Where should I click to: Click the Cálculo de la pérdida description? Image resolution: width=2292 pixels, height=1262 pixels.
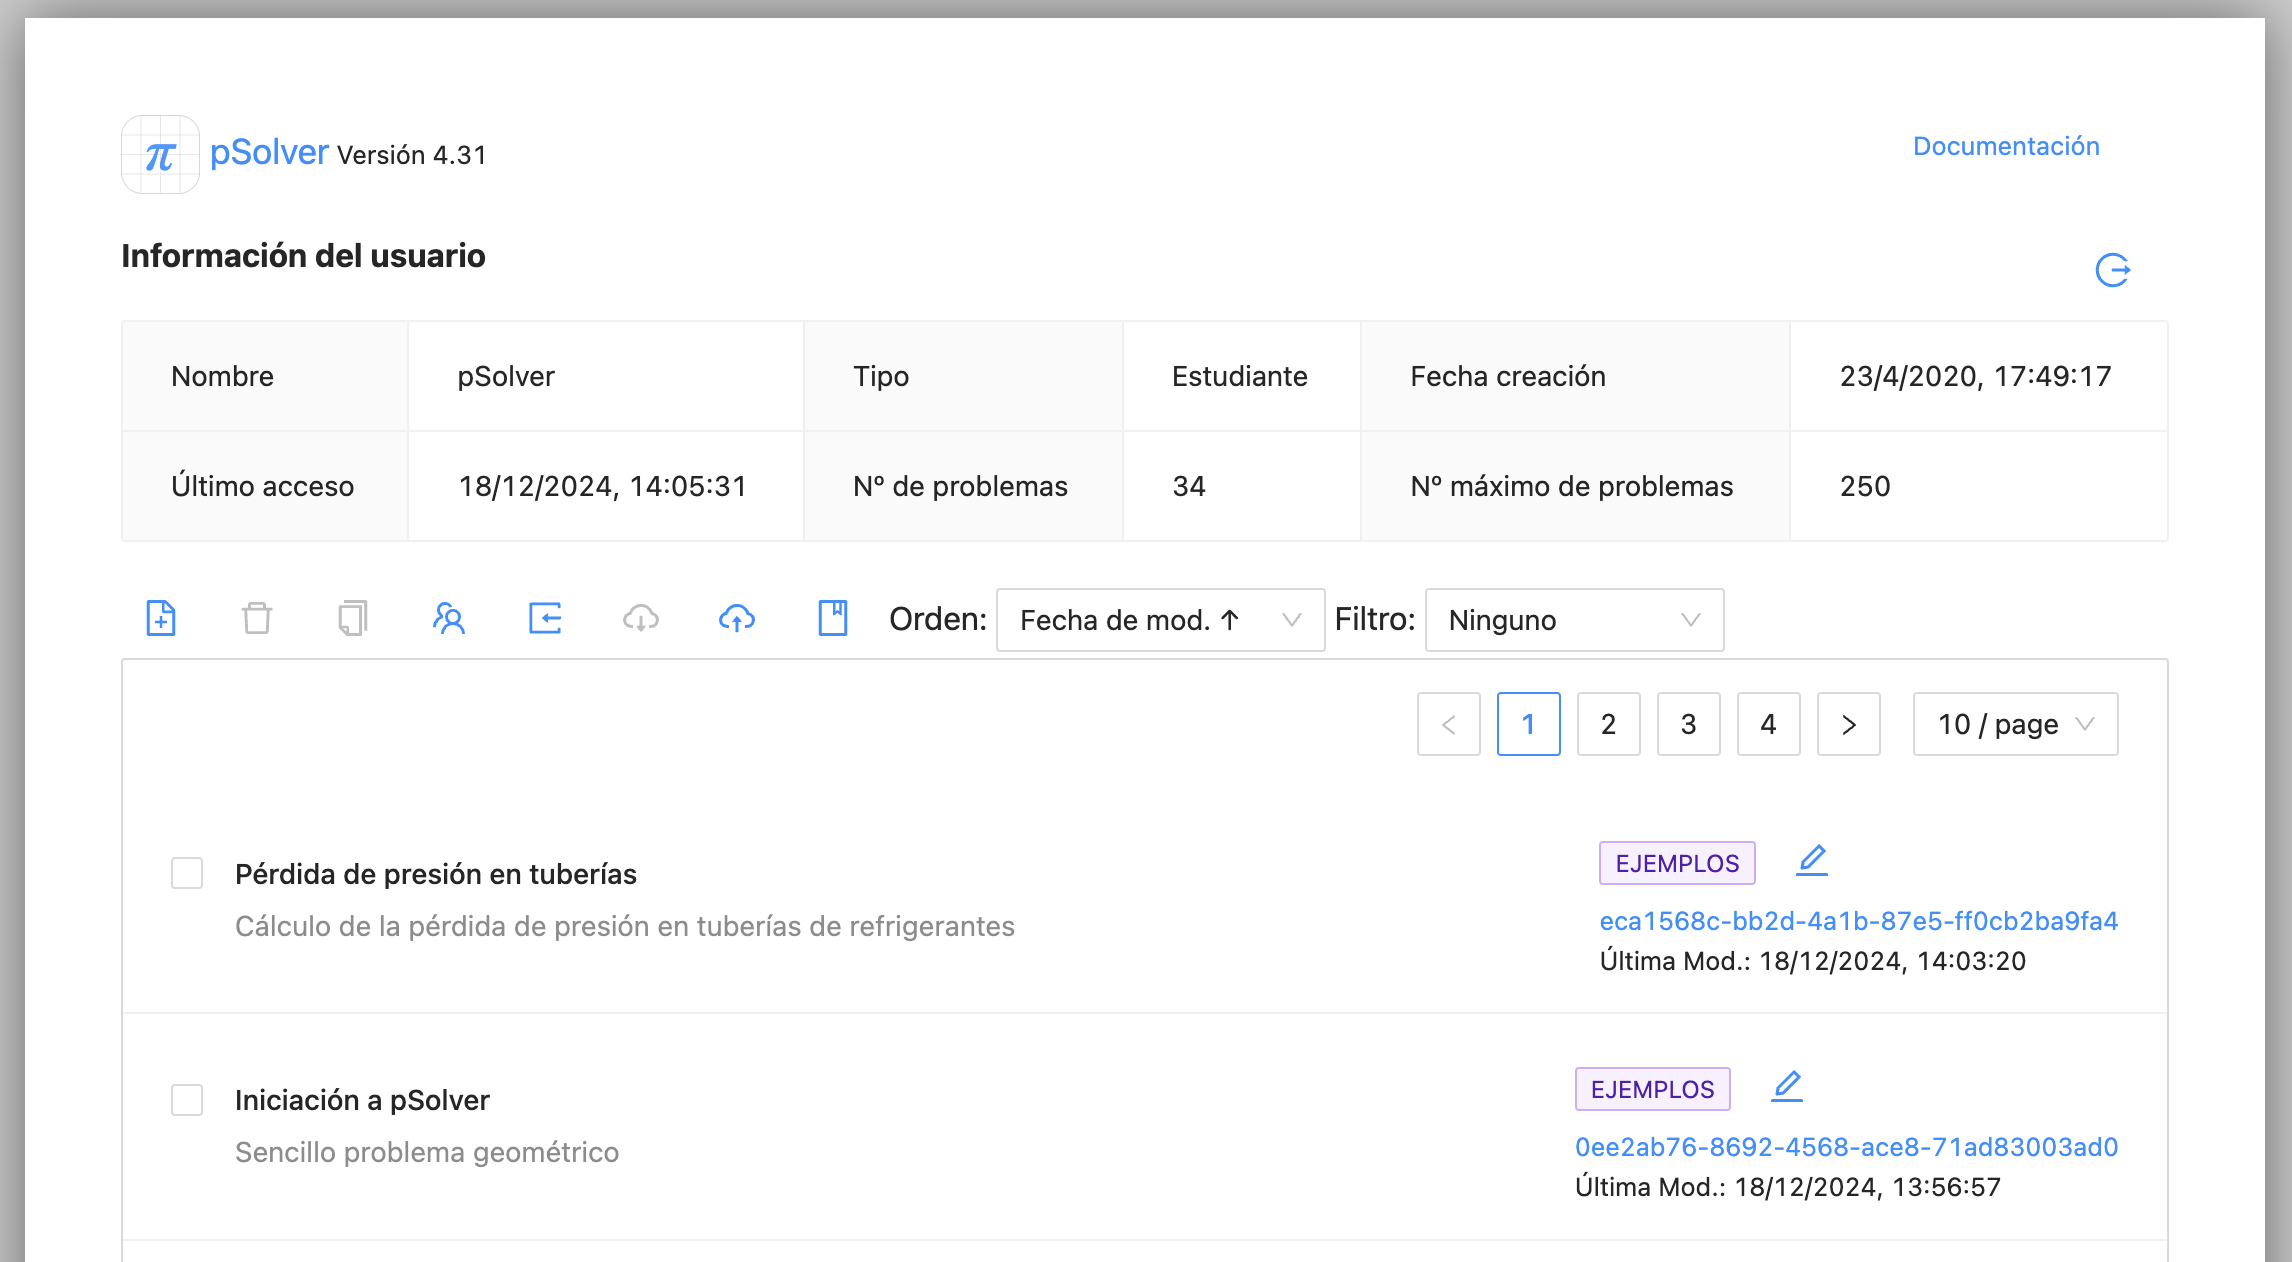pos(625,926)
